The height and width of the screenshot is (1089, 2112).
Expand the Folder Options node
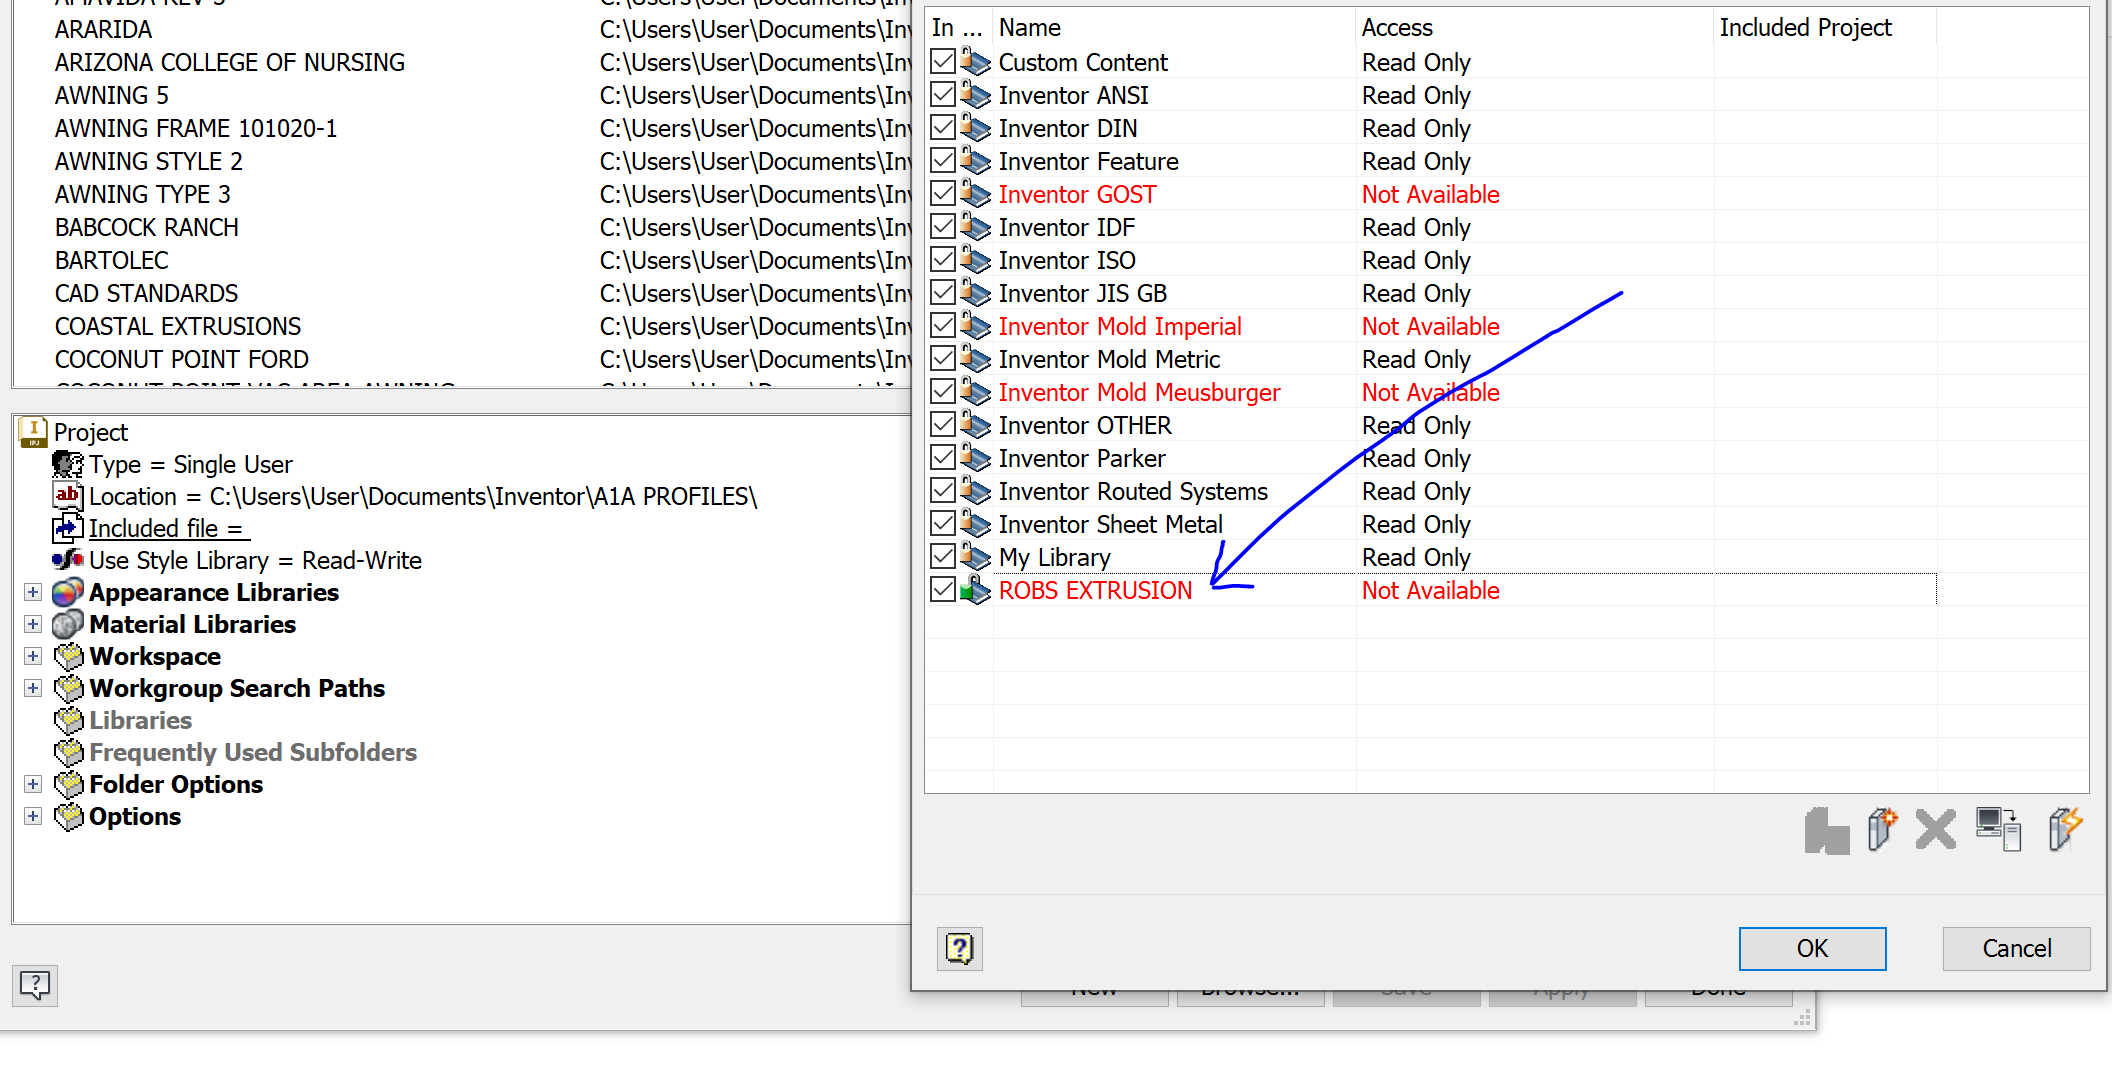(x=33, y=784)
